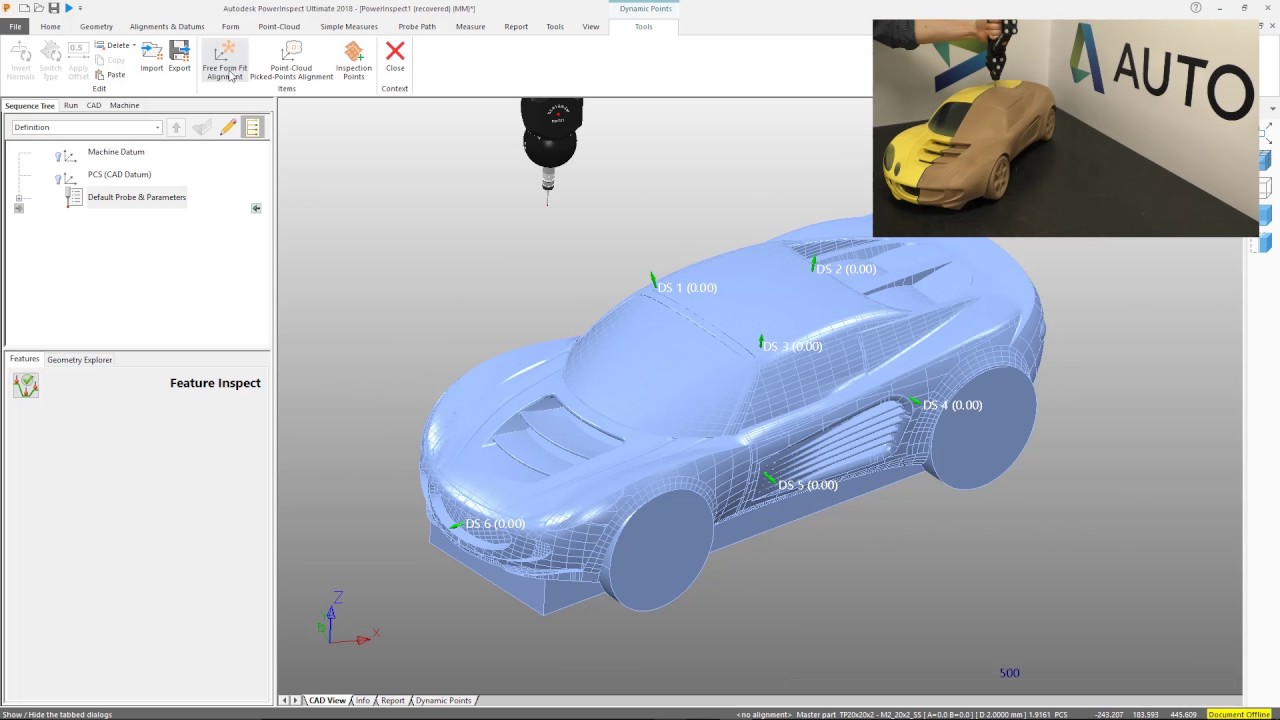
Task: Open the Alignments & Datums ribbon tab
Action: click(167, 27)
